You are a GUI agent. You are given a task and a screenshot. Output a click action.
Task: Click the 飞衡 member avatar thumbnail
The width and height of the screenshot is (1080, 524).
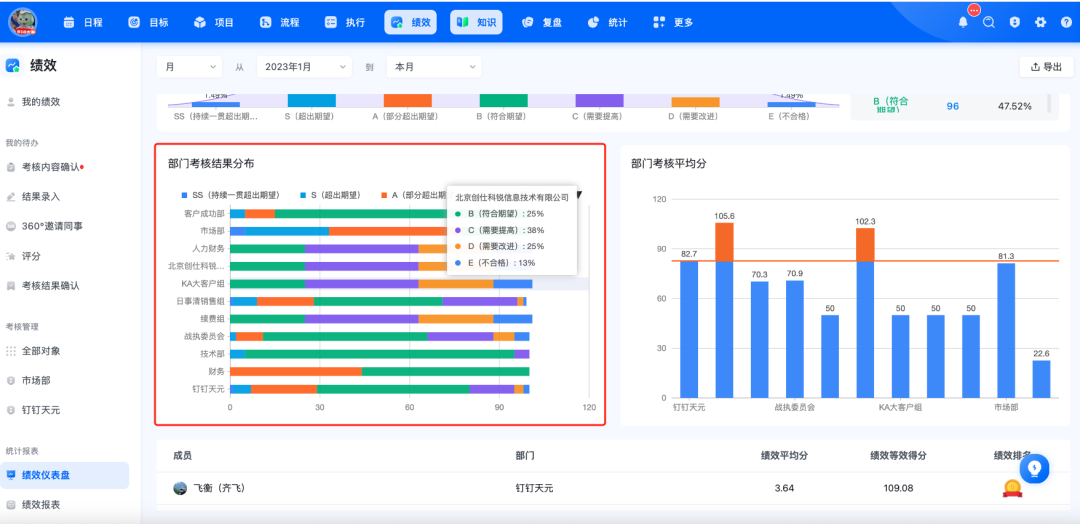tap(180, 488)
